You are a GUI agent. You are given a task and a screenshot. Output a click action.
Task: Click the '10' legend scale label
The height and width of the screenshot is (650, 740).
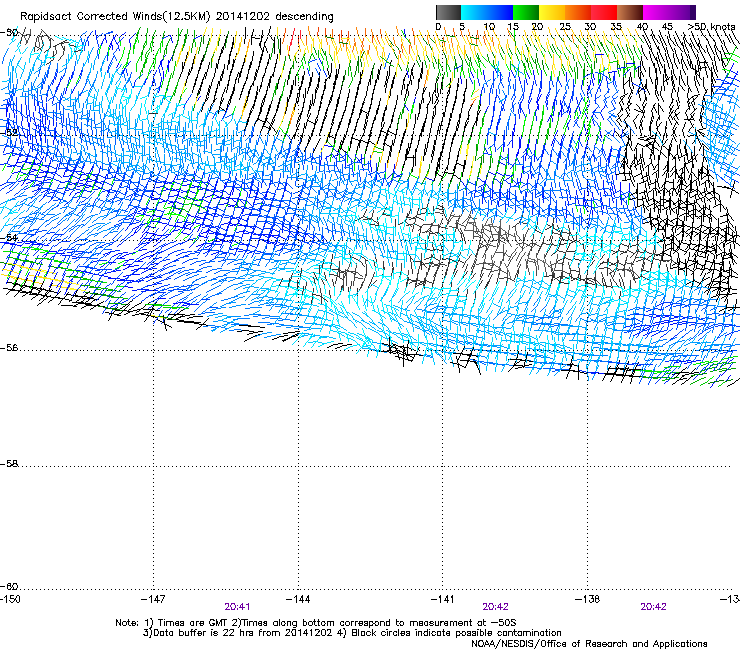[489, 27]
